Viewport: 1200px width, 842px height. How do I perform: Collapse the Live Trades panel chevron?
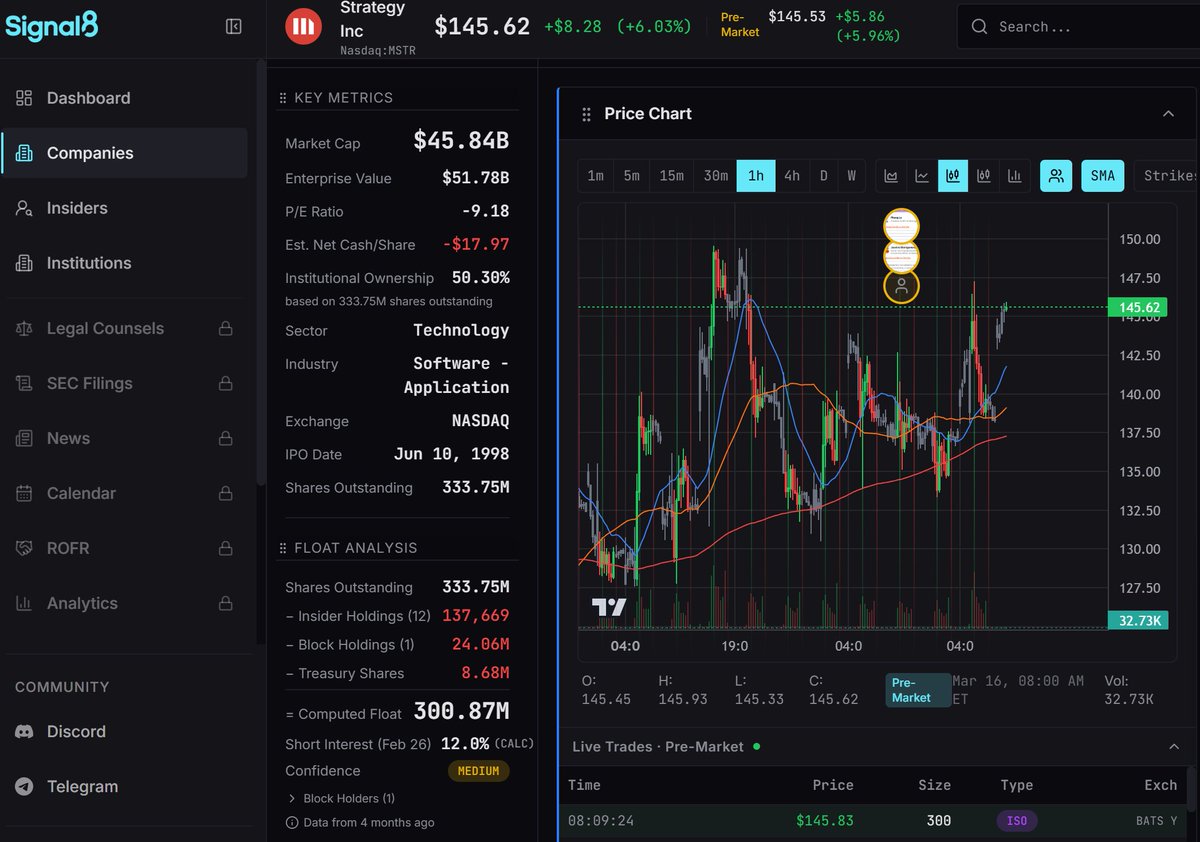(1174, 747)
